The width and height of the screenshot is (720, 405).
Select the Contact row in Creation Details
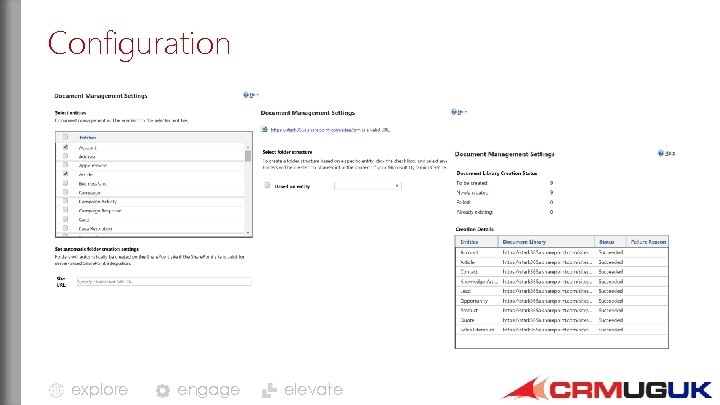pyautogui.click(x=562, y=271)
